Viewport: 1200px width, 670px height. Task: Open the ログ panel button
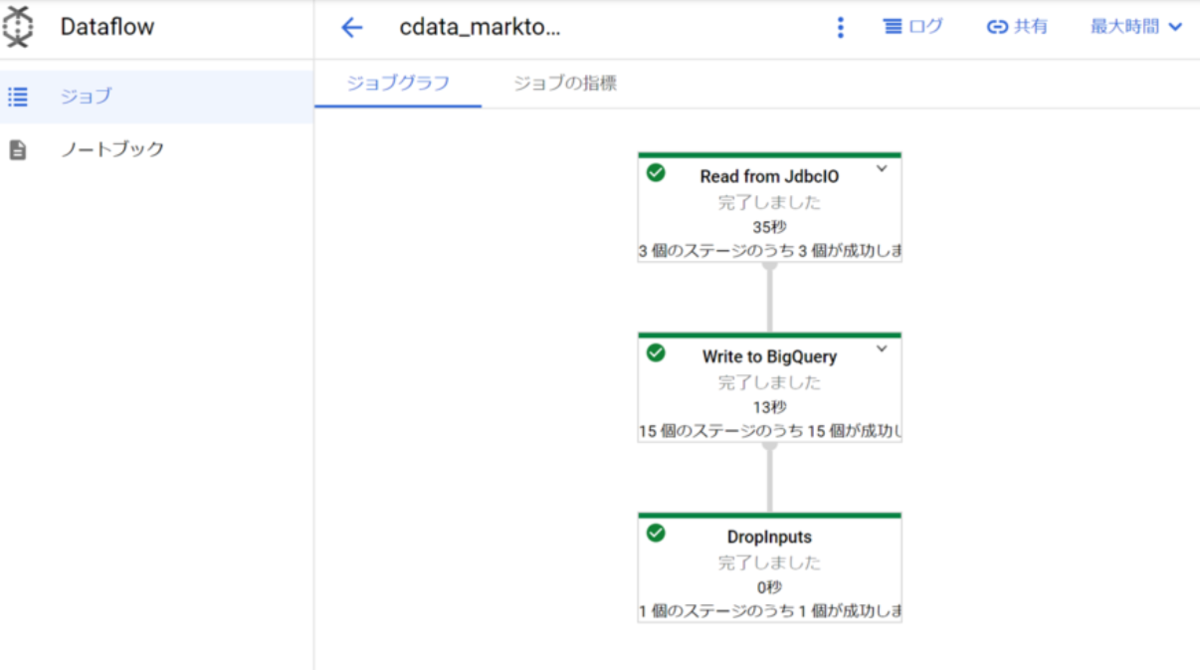[913, 27]
